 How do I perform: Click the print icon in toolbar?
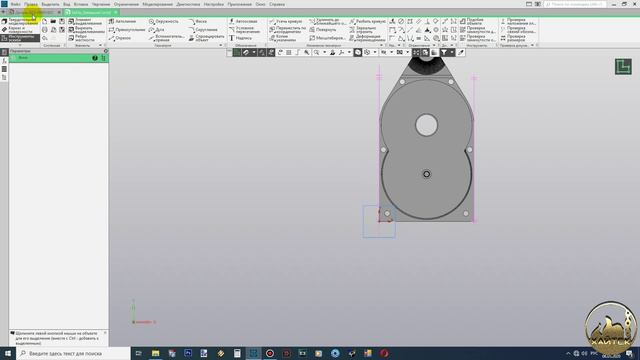(x=44, y=30)
